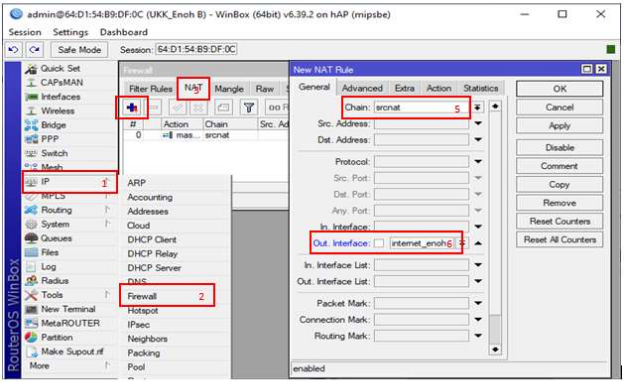The image size is (624, 382).
Task: Click the blue plus add rule icon
Action: [x=131, y=107]
